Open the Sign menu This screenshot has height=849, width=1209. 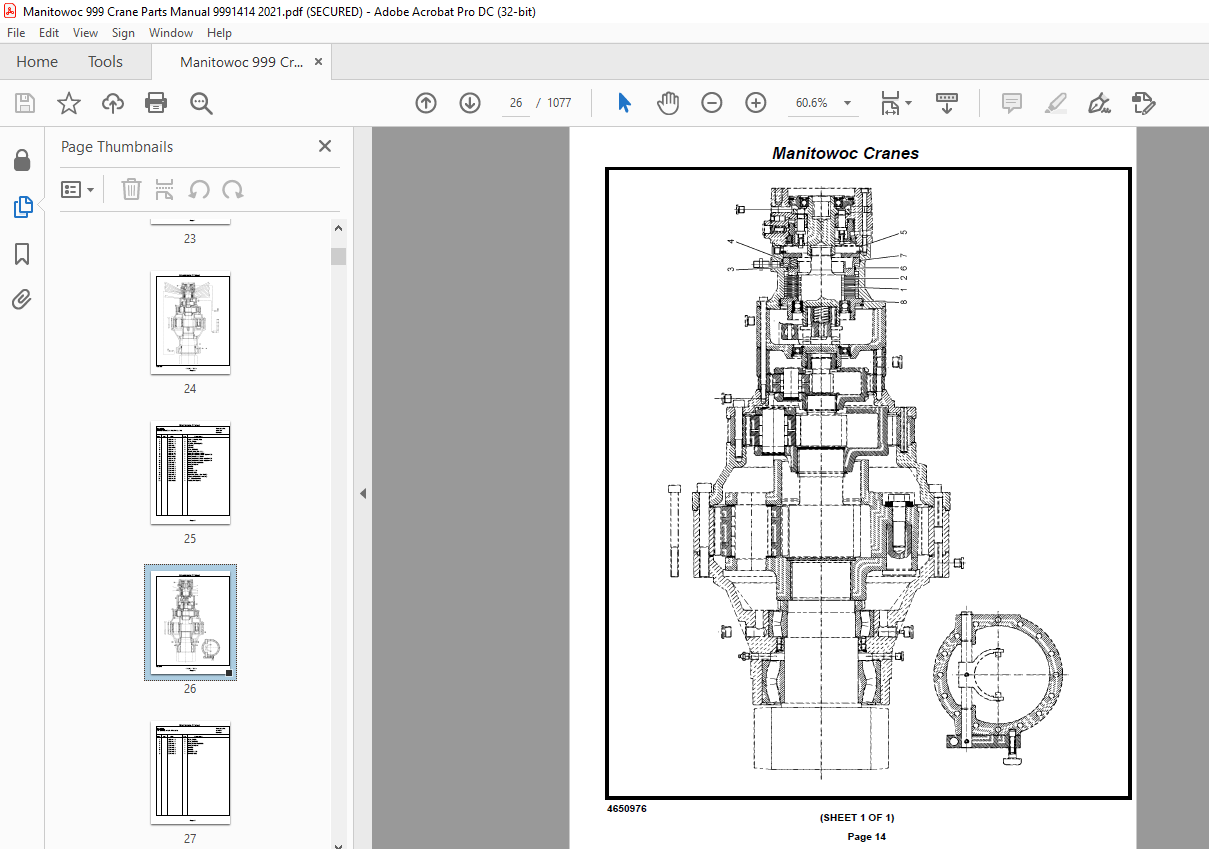tap(123, 33)
